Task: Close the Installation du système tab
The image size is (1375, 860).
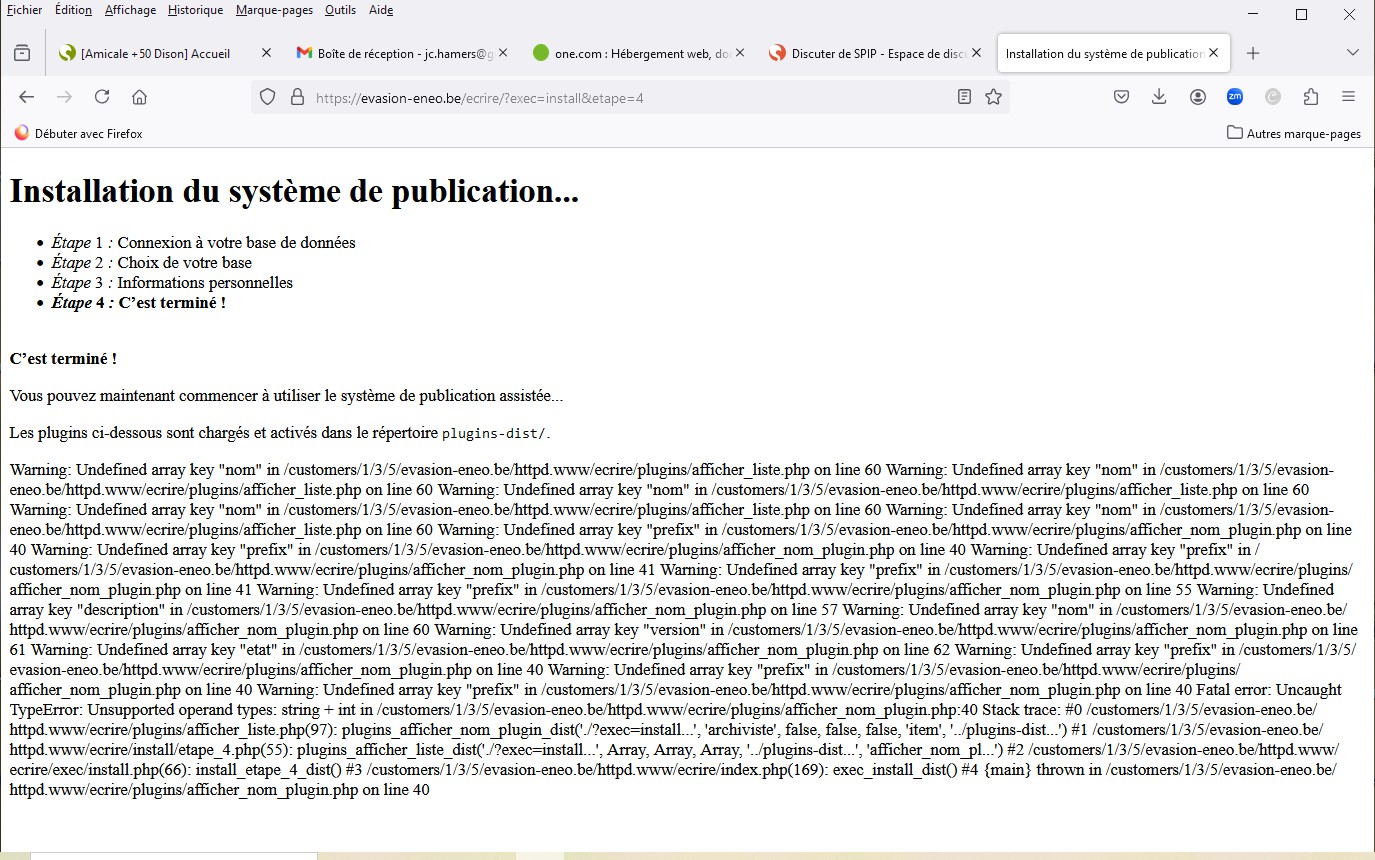Action: point(1213,53)
